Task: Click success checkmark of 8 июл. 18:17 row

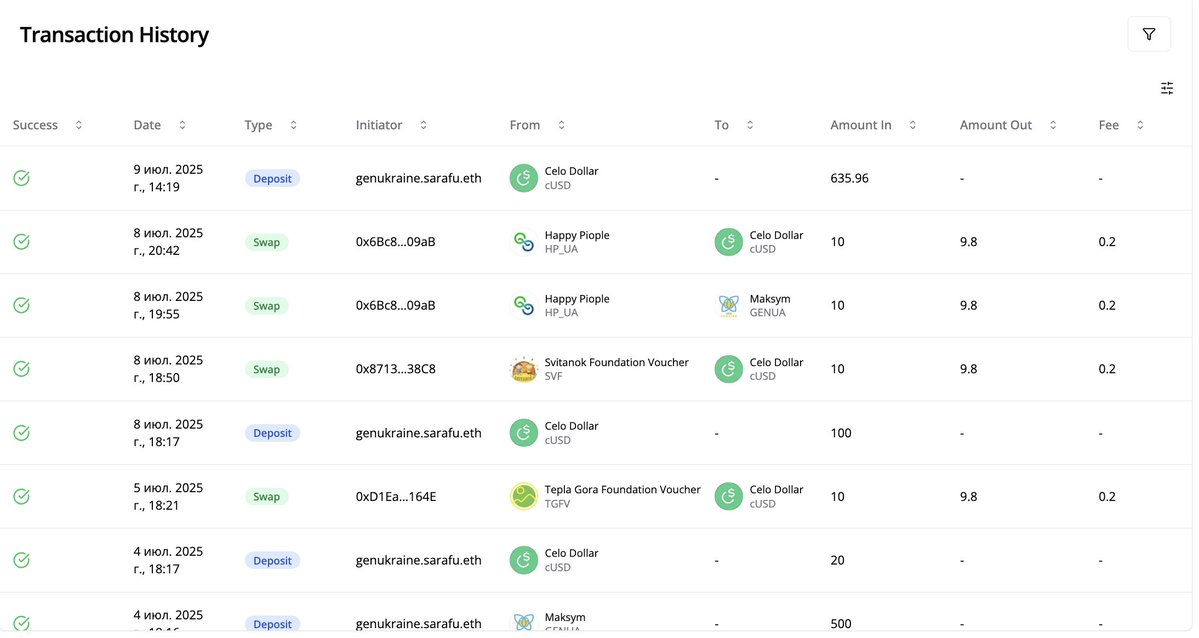Action: pos(21,433)
